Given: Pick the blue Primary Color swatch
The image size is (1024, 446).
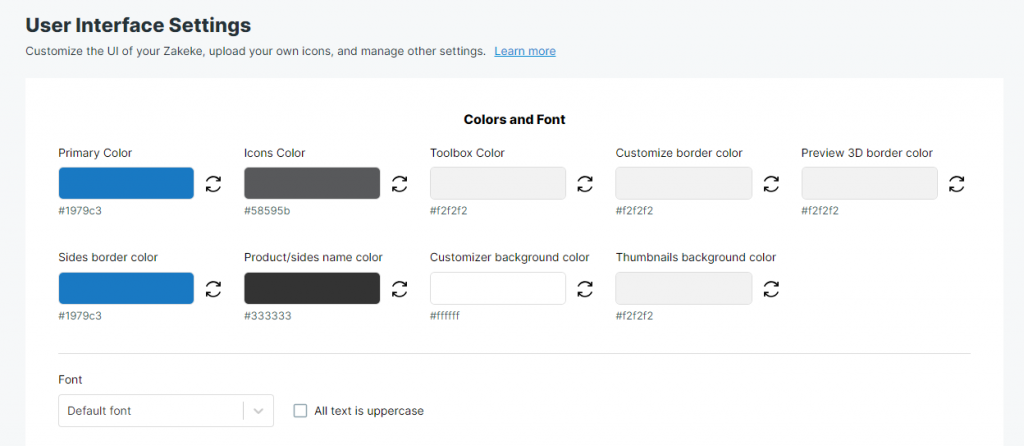Looking at the screenshot, I should click(x=126, y=183).
